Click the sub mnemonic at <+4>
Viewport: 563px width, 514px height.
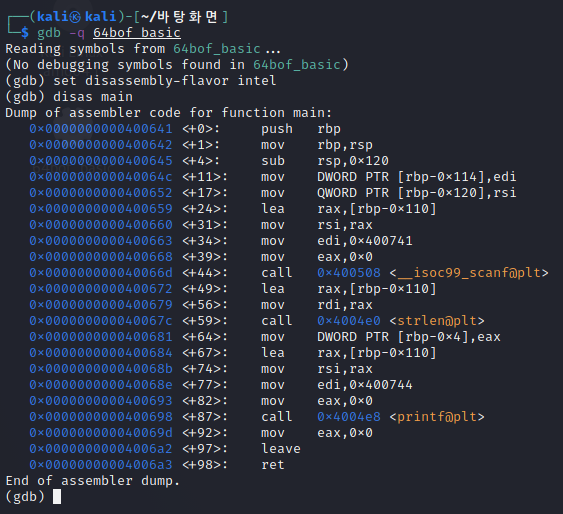click(x=273, y=161)
